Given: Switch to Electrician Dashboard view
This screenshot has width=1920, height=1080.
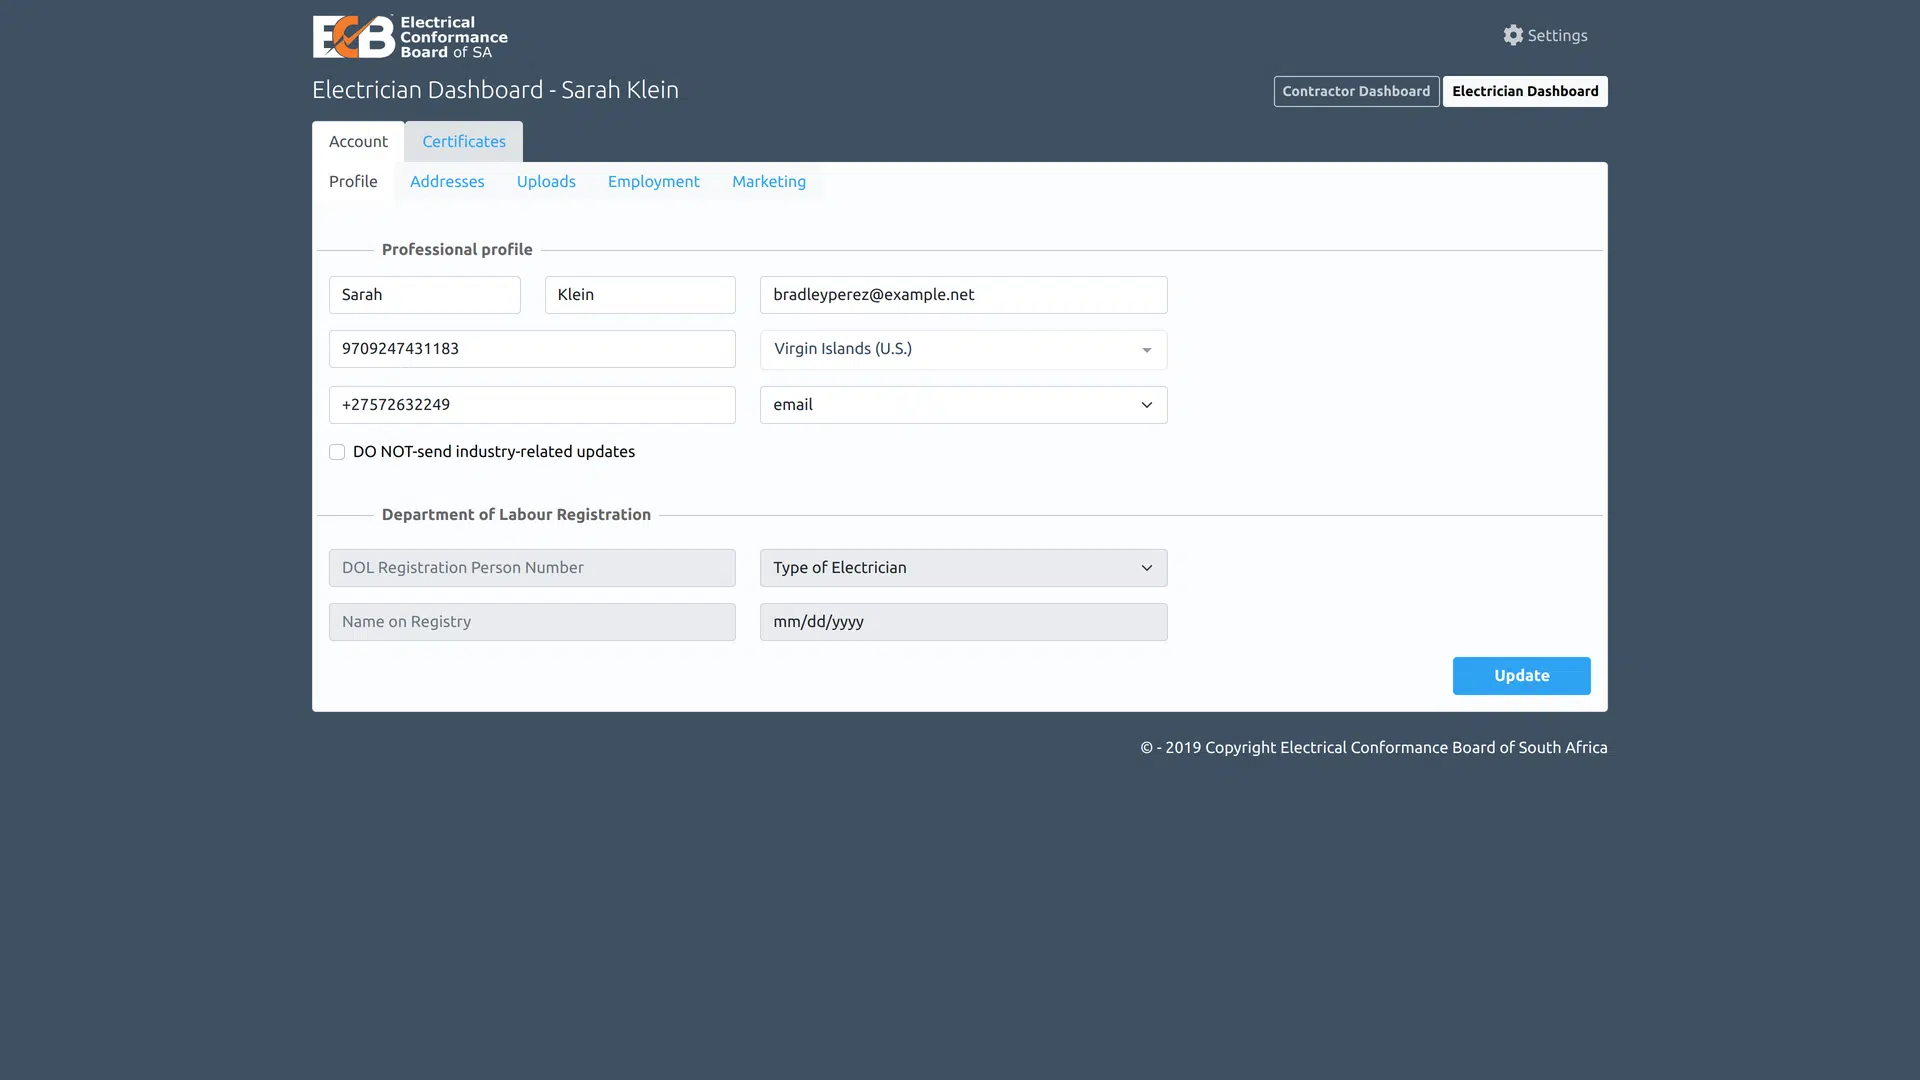Looking at the screenshot, I should (1524, 90).
